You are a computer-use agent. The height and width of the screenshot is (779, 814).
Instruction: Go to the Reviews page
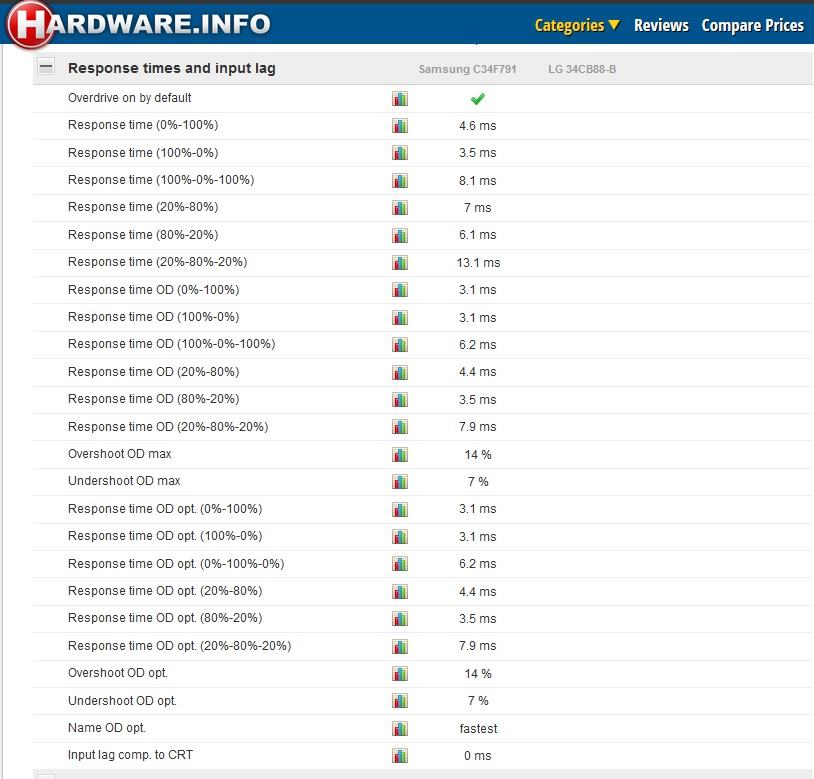click(661, 25)
